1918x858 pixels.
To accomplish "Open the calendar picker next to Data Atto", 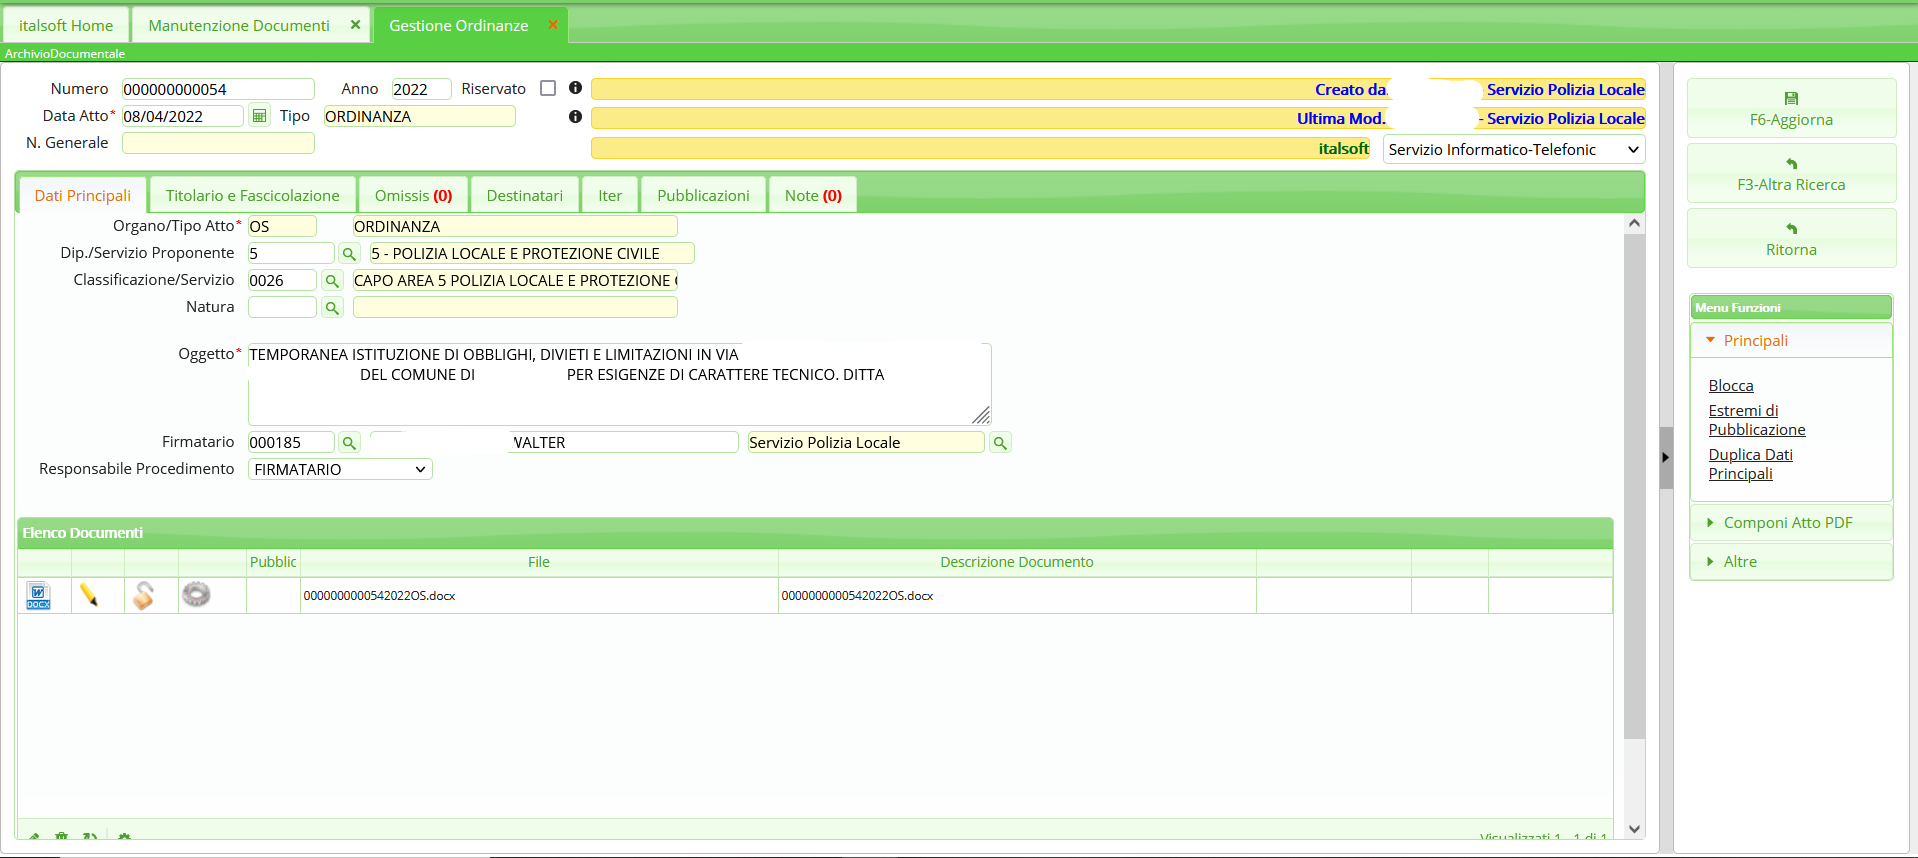I will click(x=259, y=116).
